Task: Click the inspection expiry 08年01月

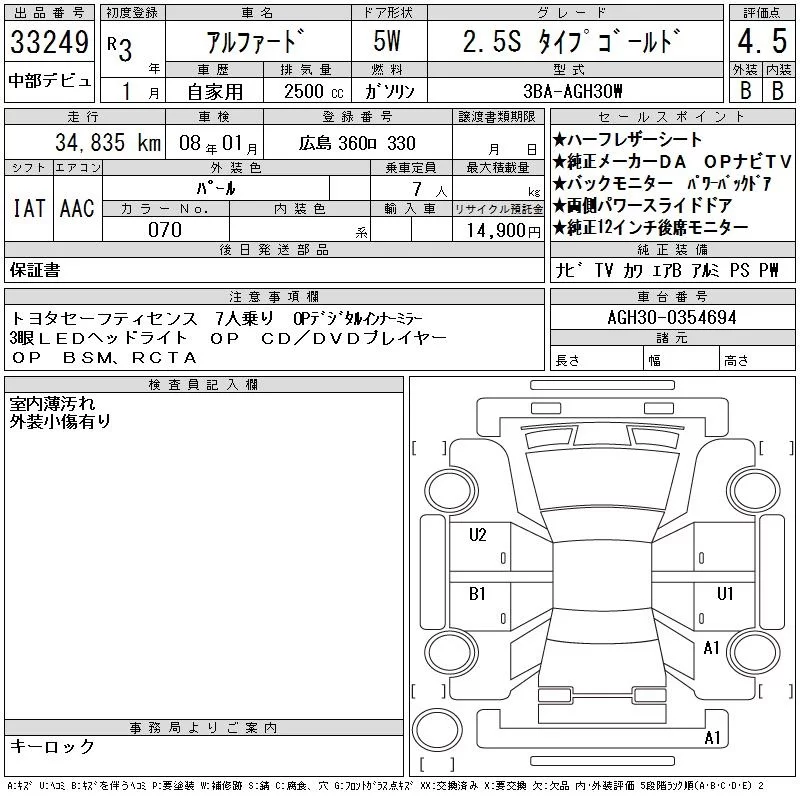Action: (x=218, y=144)
